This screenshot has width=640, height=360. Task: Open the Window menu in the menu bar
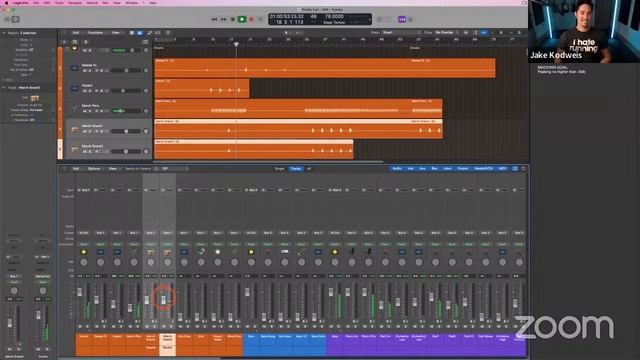[x=131, y=2]
